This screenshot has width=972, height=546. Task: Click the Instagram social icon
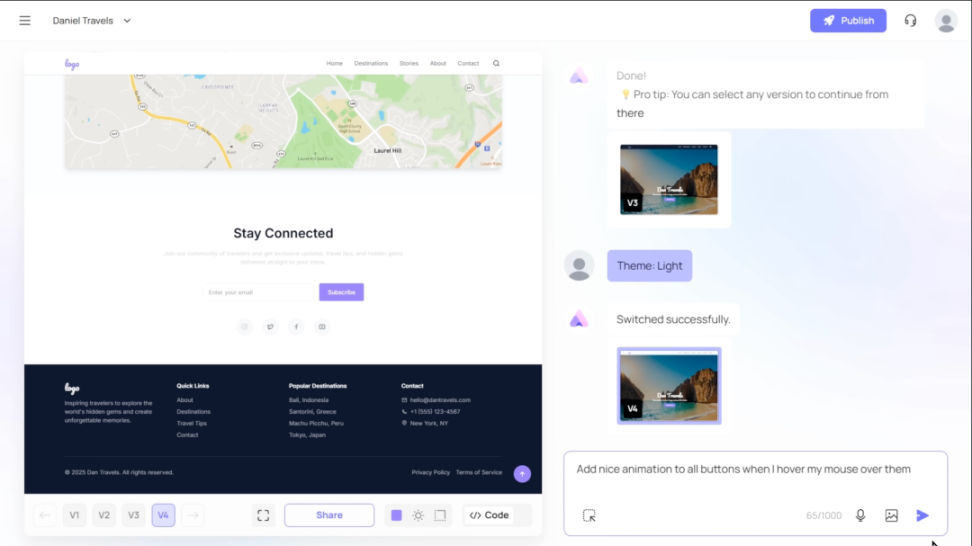pyautogui.click(x=244, y=327)
